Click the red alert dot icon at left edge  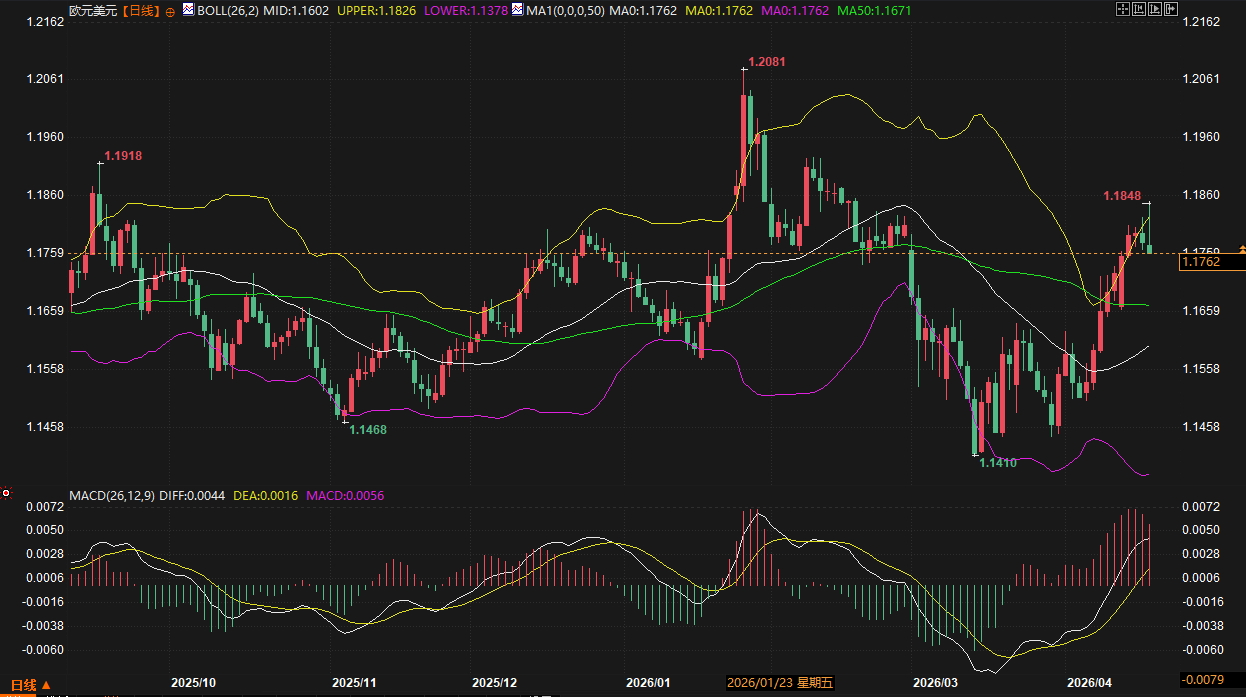[6, 493]
